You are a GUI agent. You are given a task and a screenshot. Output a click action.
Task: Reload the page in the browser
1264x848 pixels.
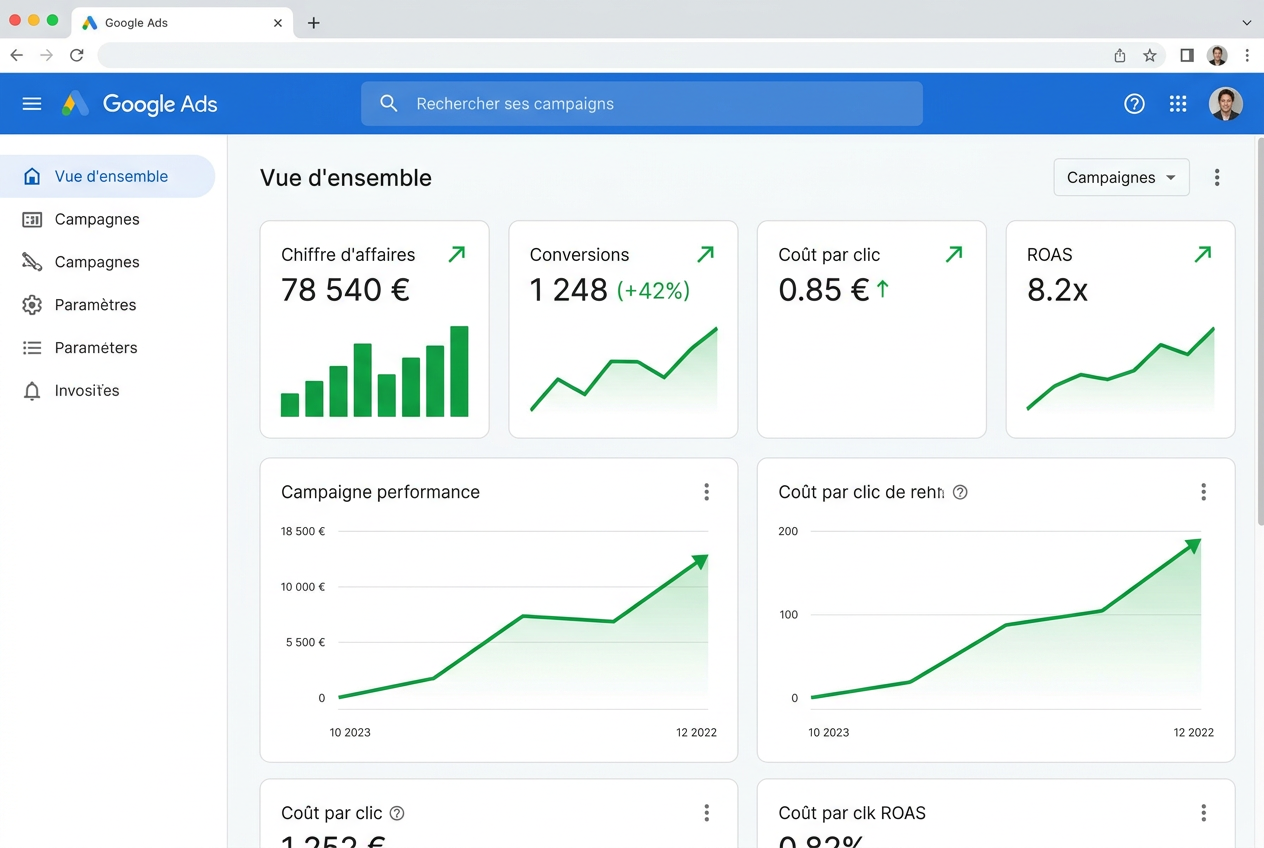coord(76,55)
